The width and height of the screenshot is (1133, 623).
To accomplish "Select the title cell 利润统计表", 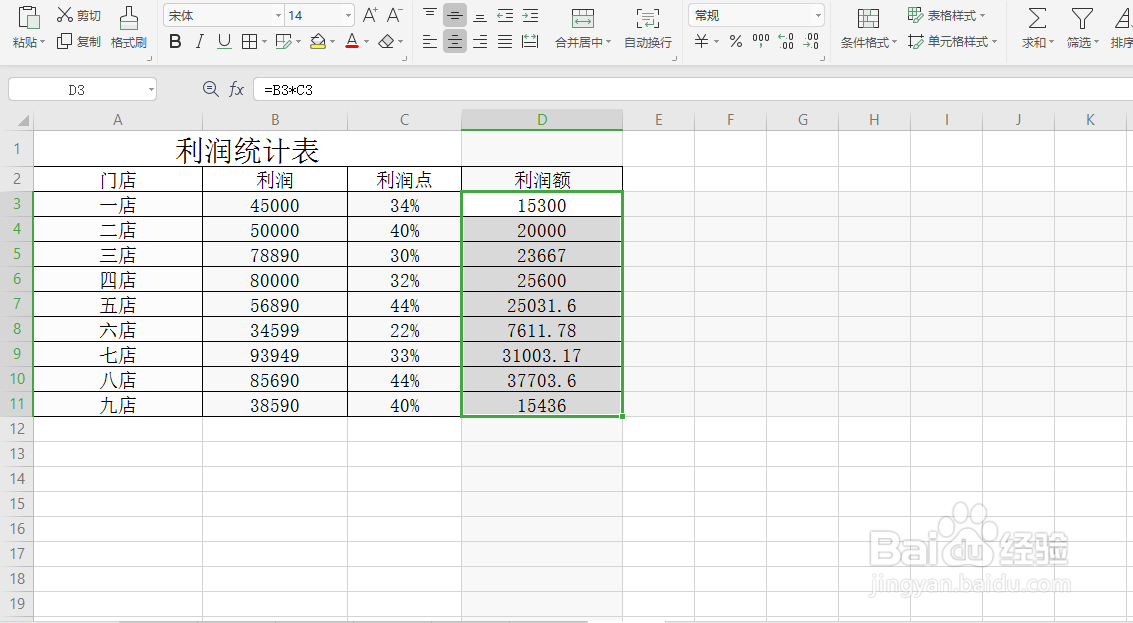I will [x=247, y=149].
